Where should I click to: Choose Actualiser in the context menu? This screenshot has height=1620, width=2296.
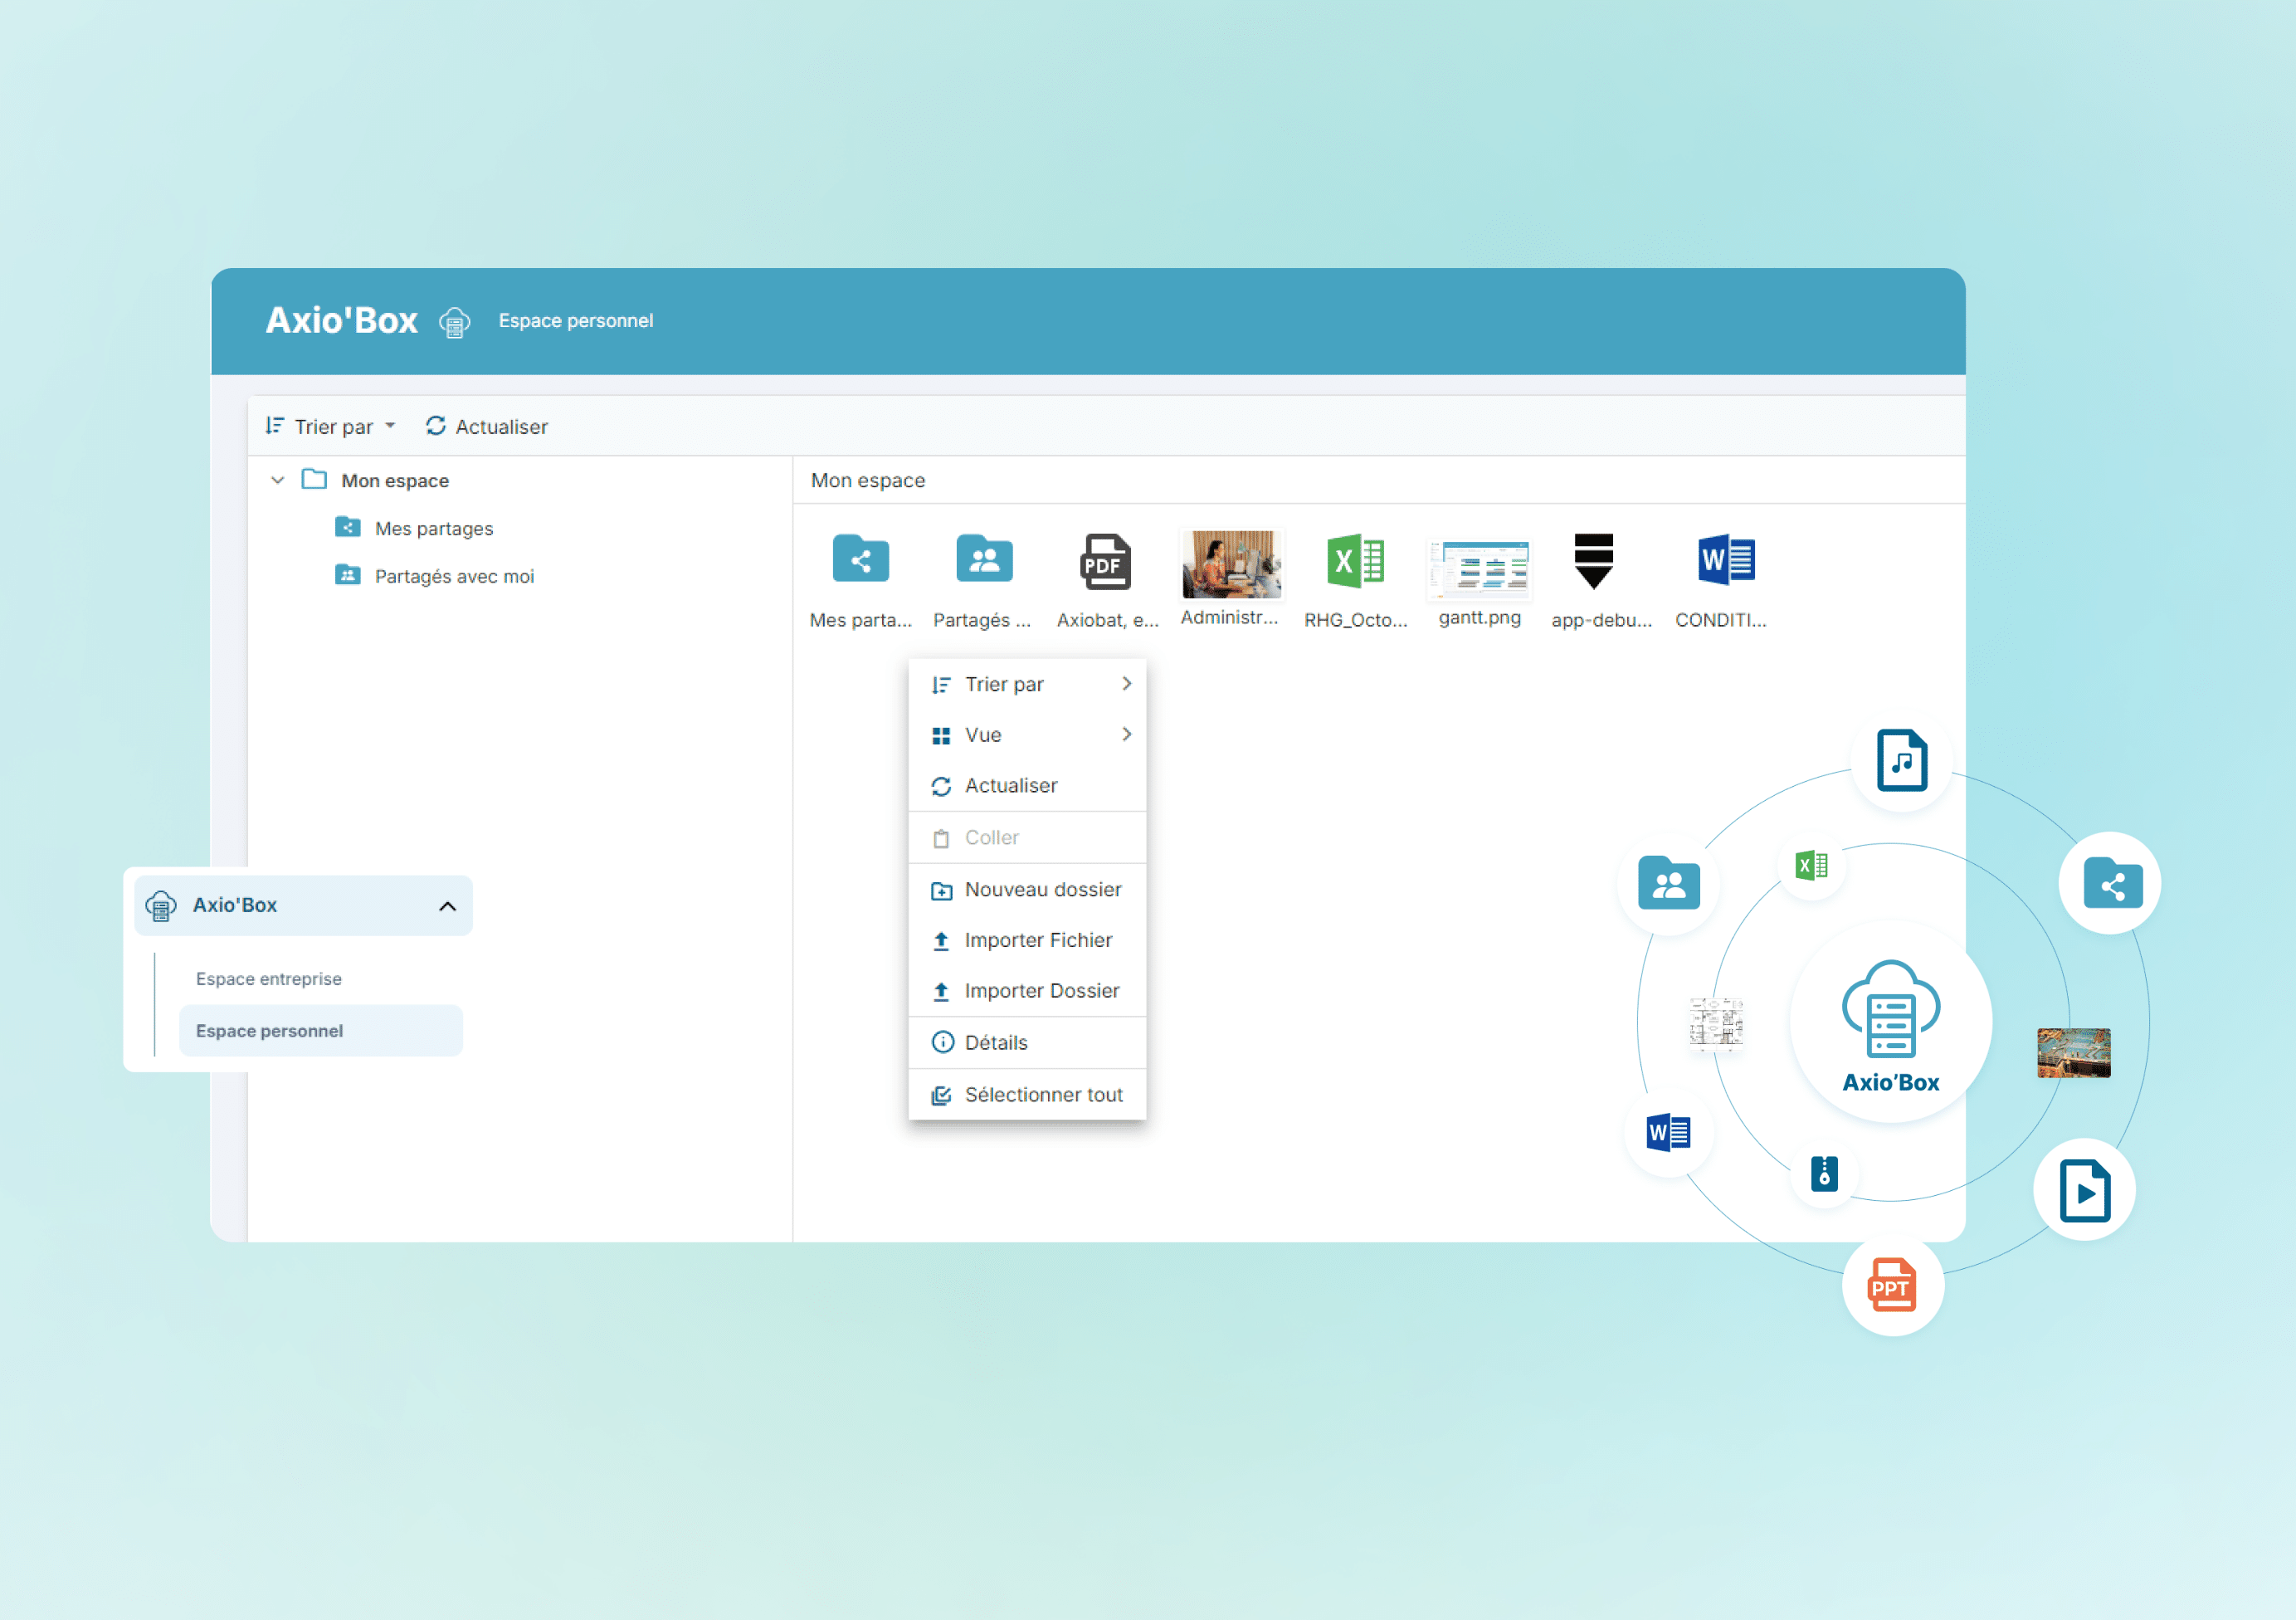tap(1027, 786)
